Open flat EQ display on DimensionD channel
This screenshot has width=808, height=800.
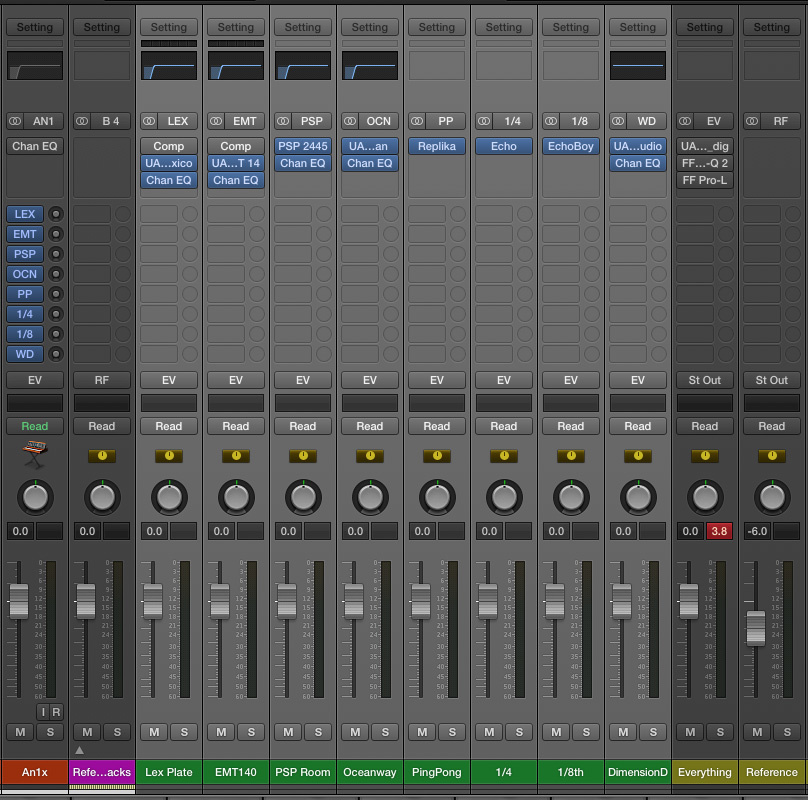click(x=638, y=65)
